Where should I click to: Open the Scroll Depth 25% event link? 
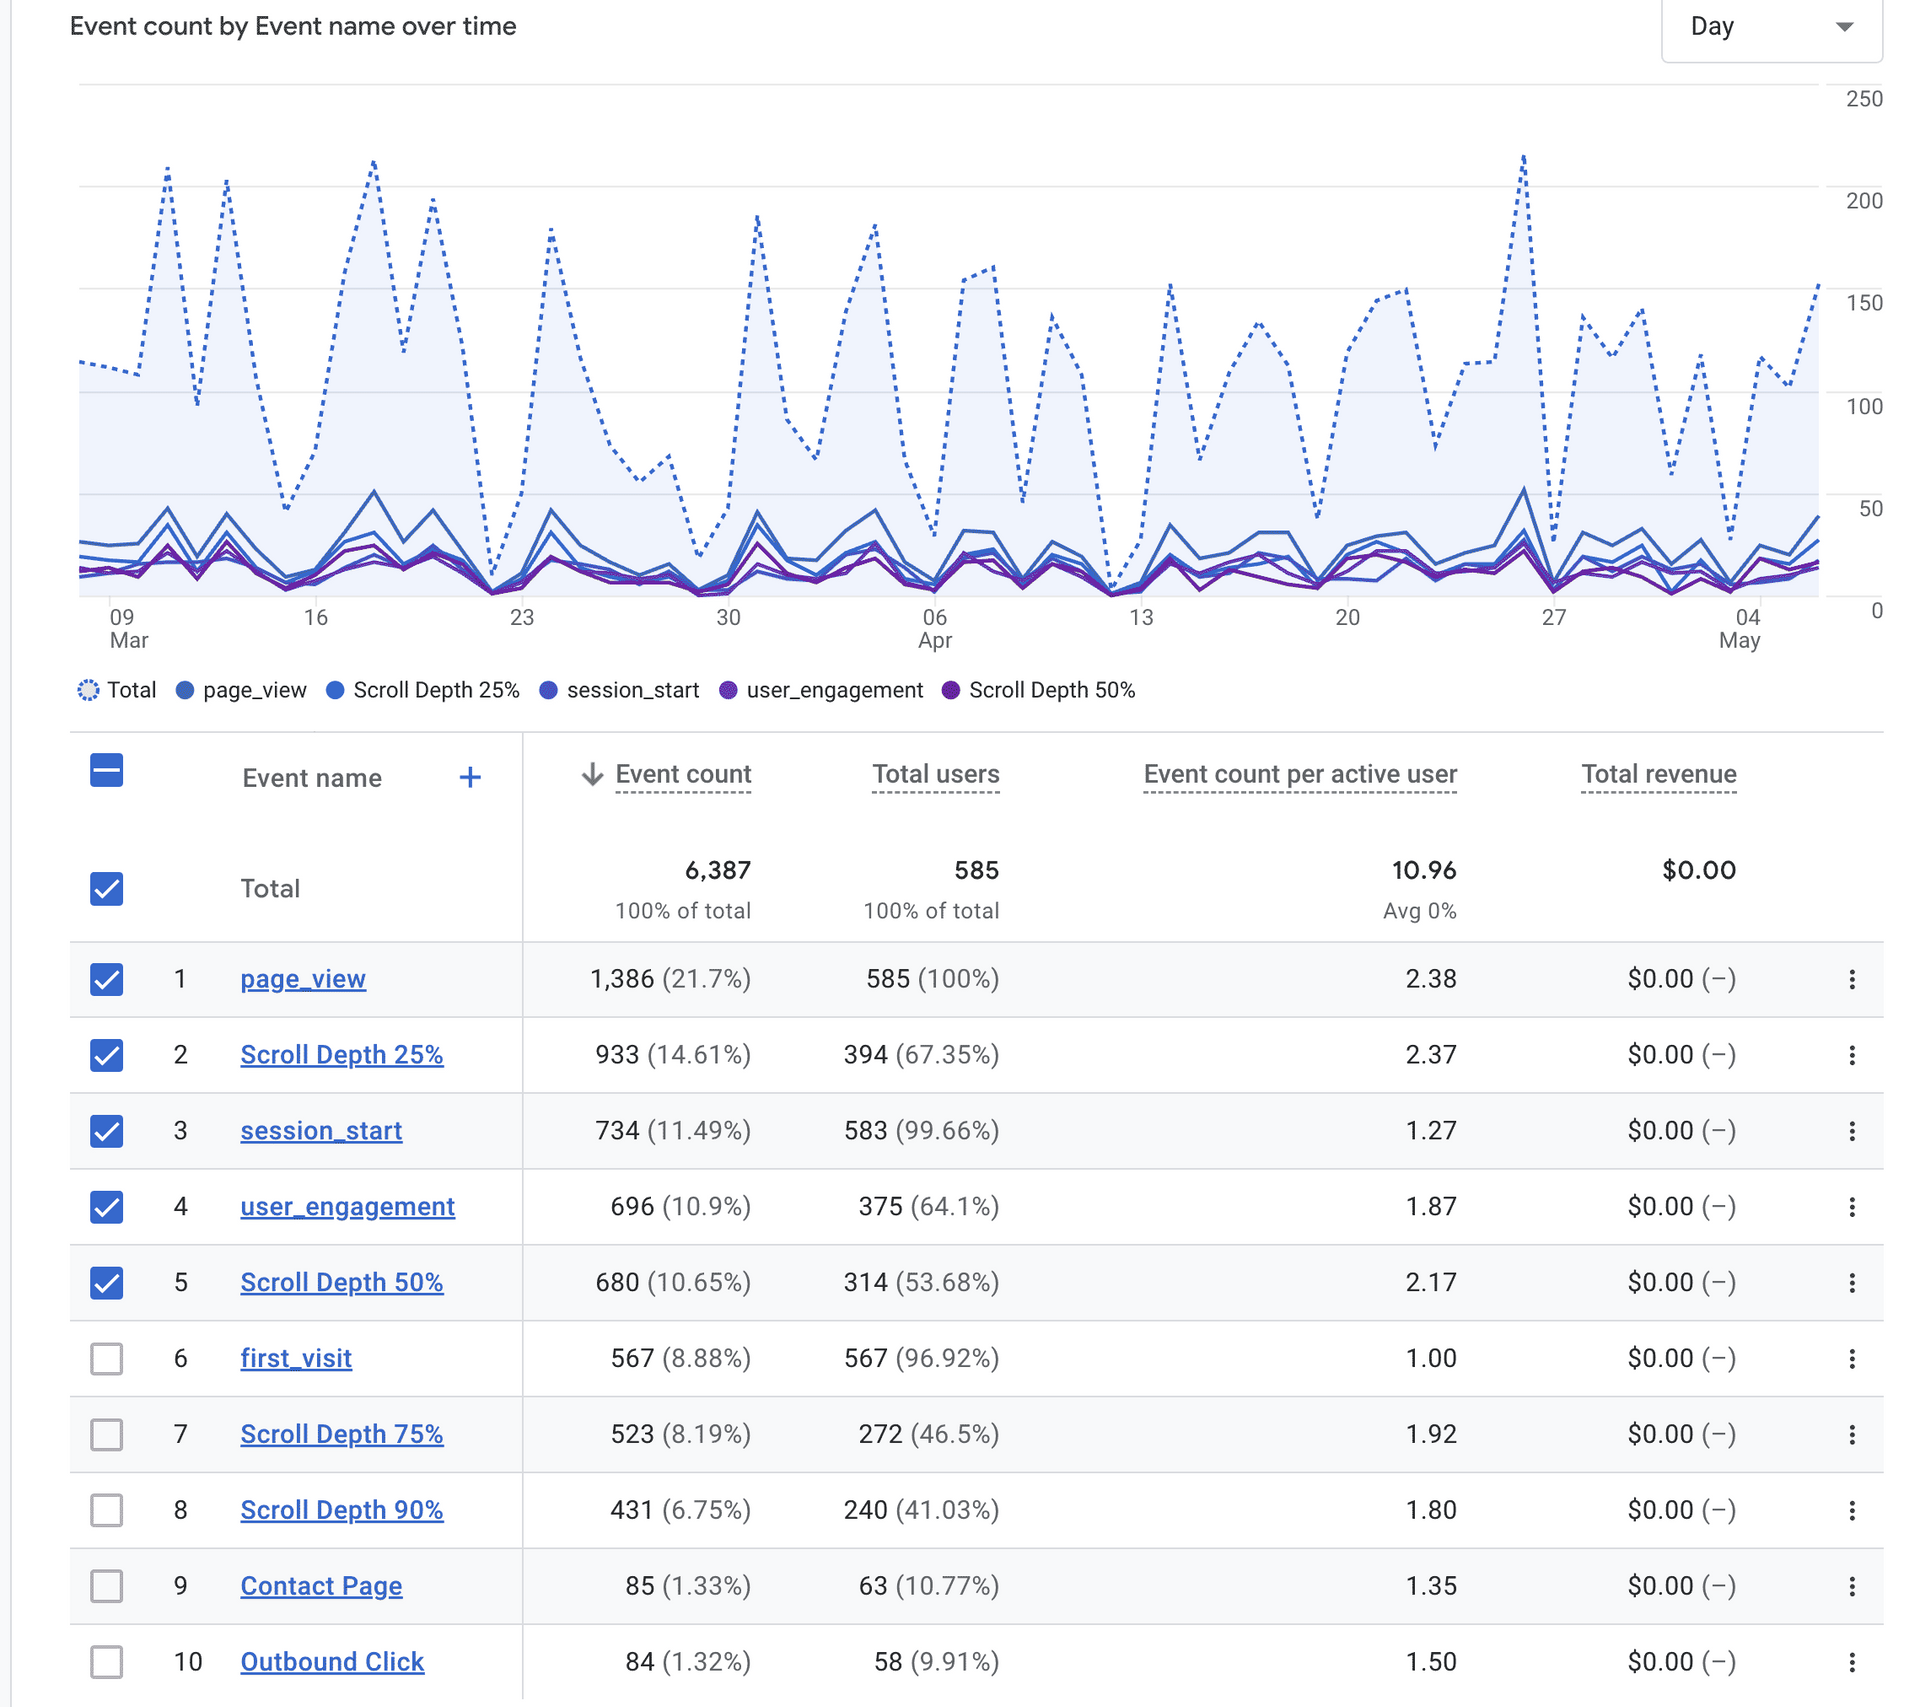click(341, 1055)
